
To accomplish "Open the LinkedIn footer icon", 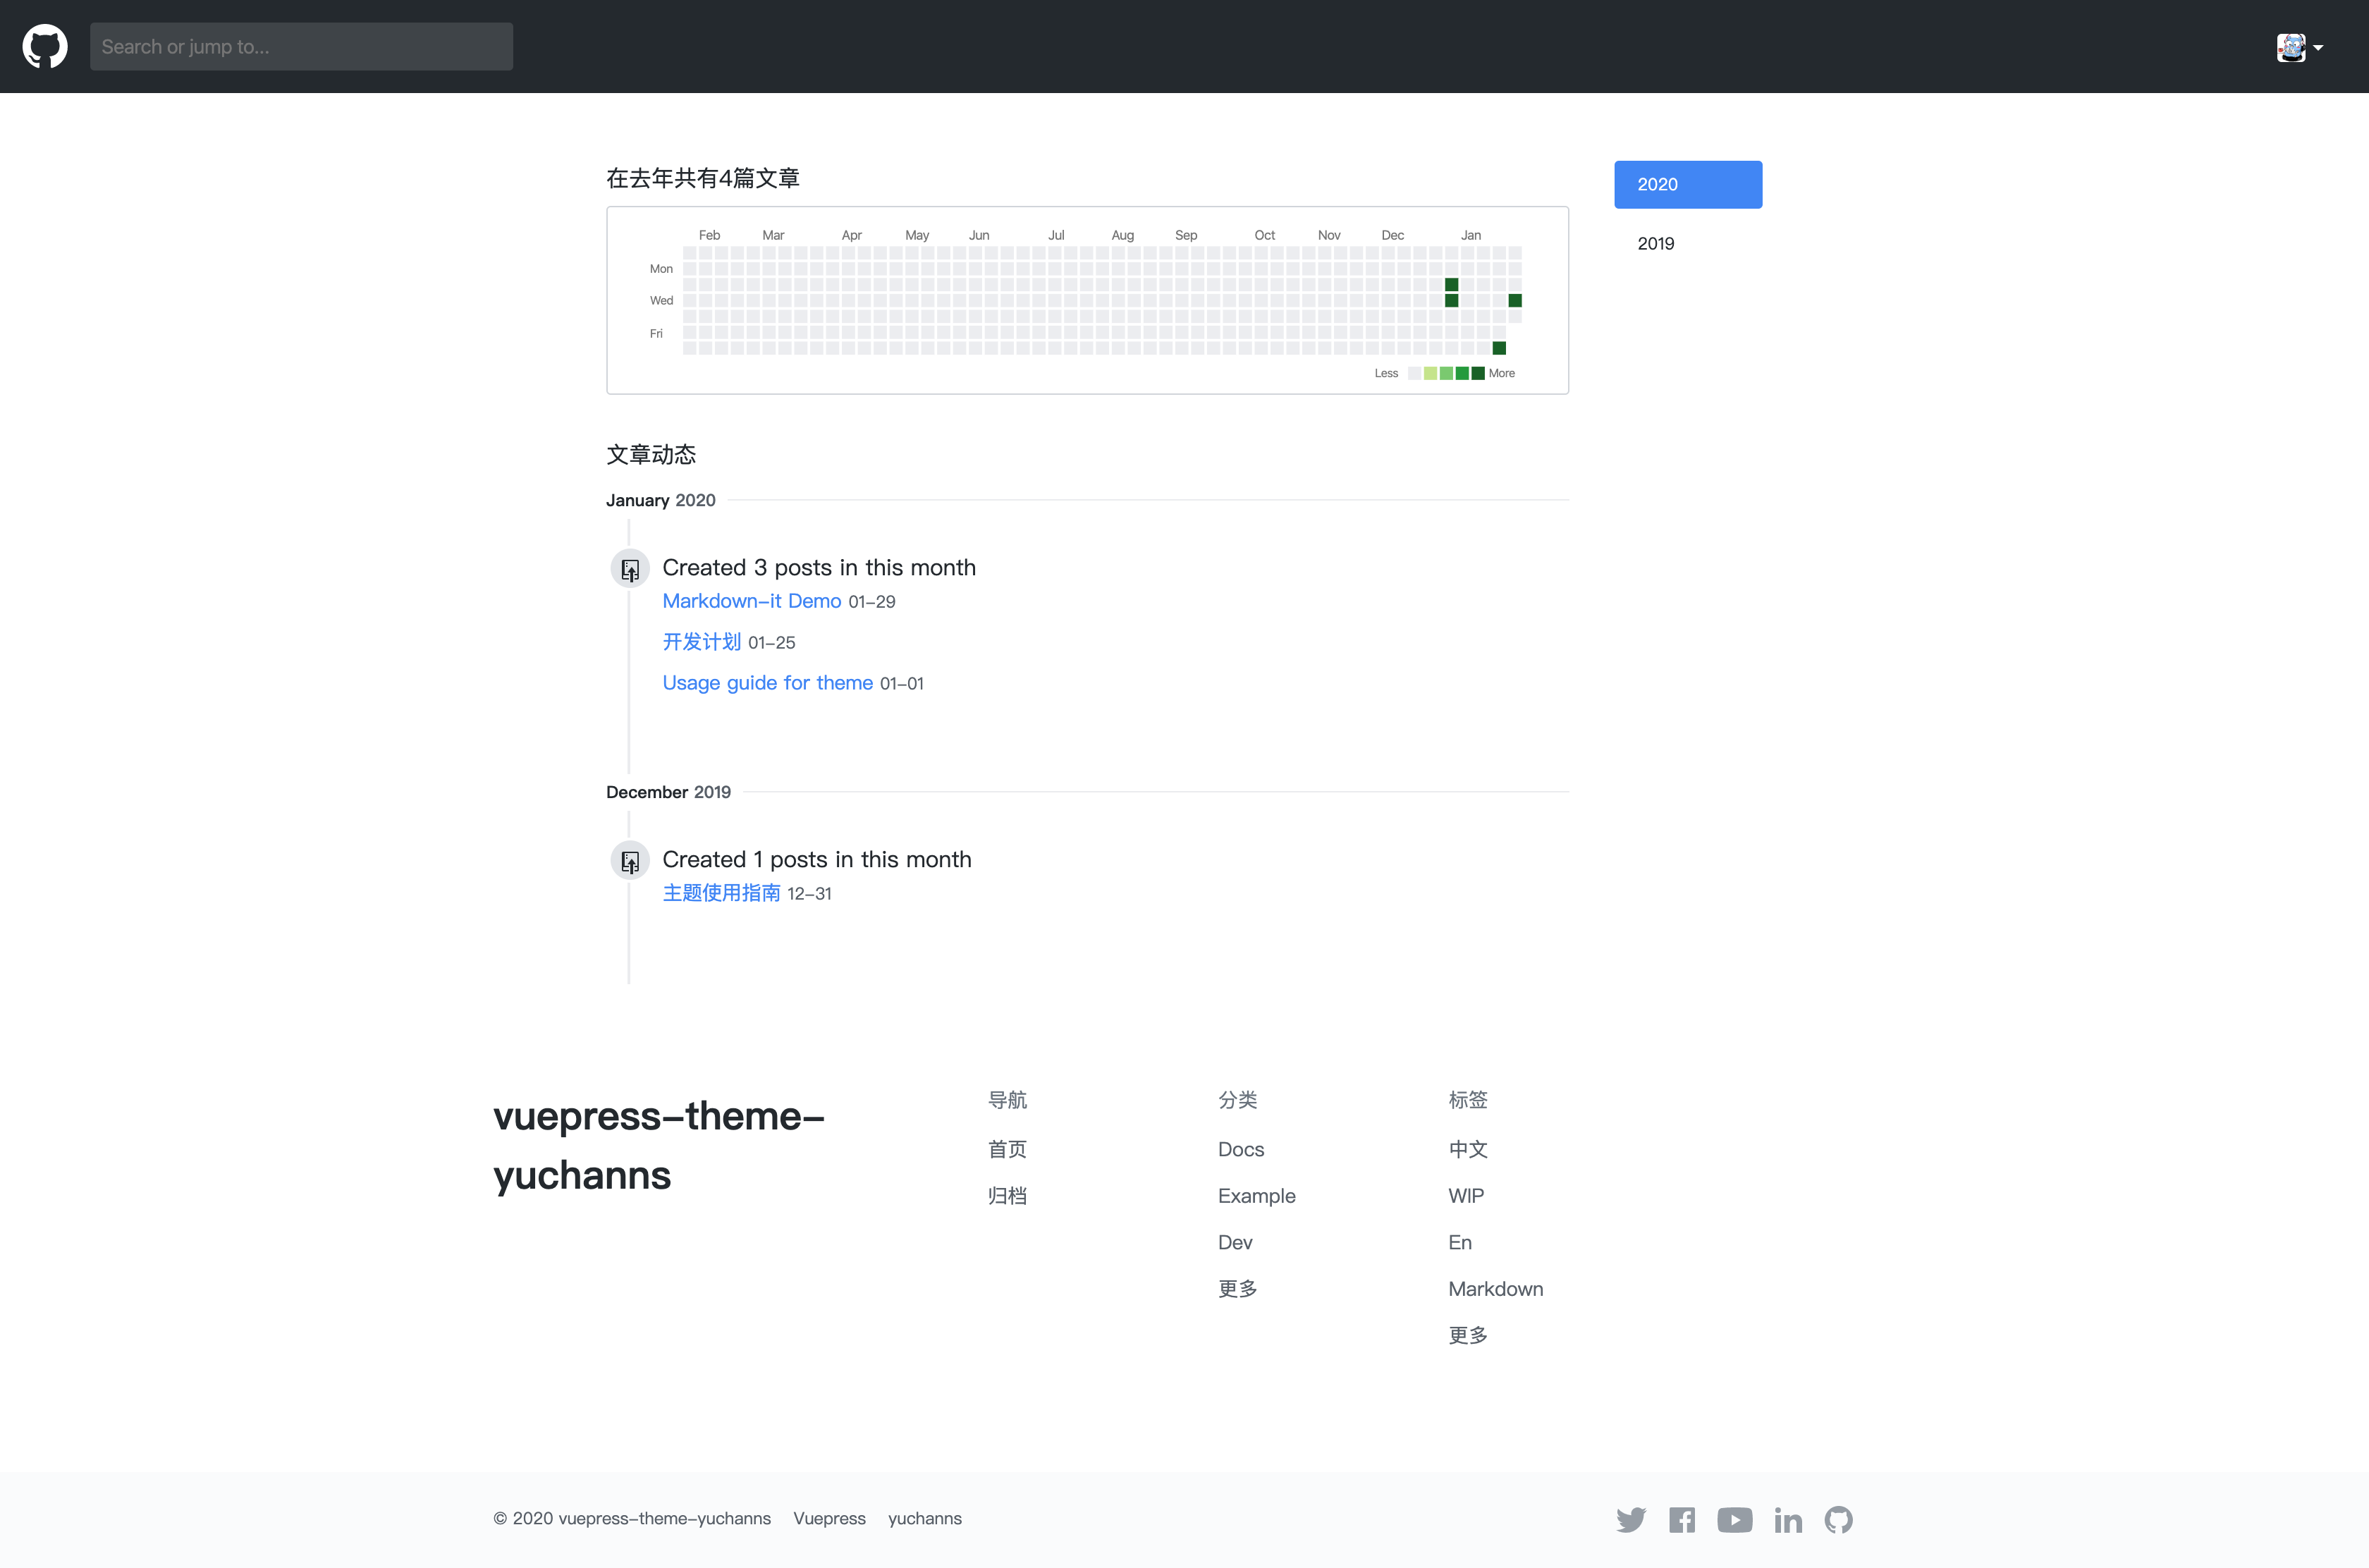I will point(1787,1520).
